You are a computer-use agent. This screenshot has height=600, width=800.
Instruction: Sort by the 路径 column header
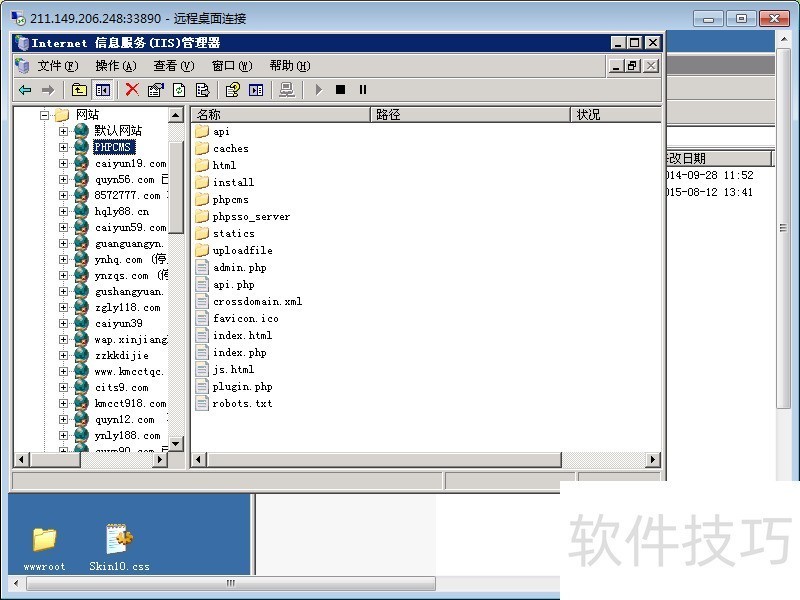[470, 115]
